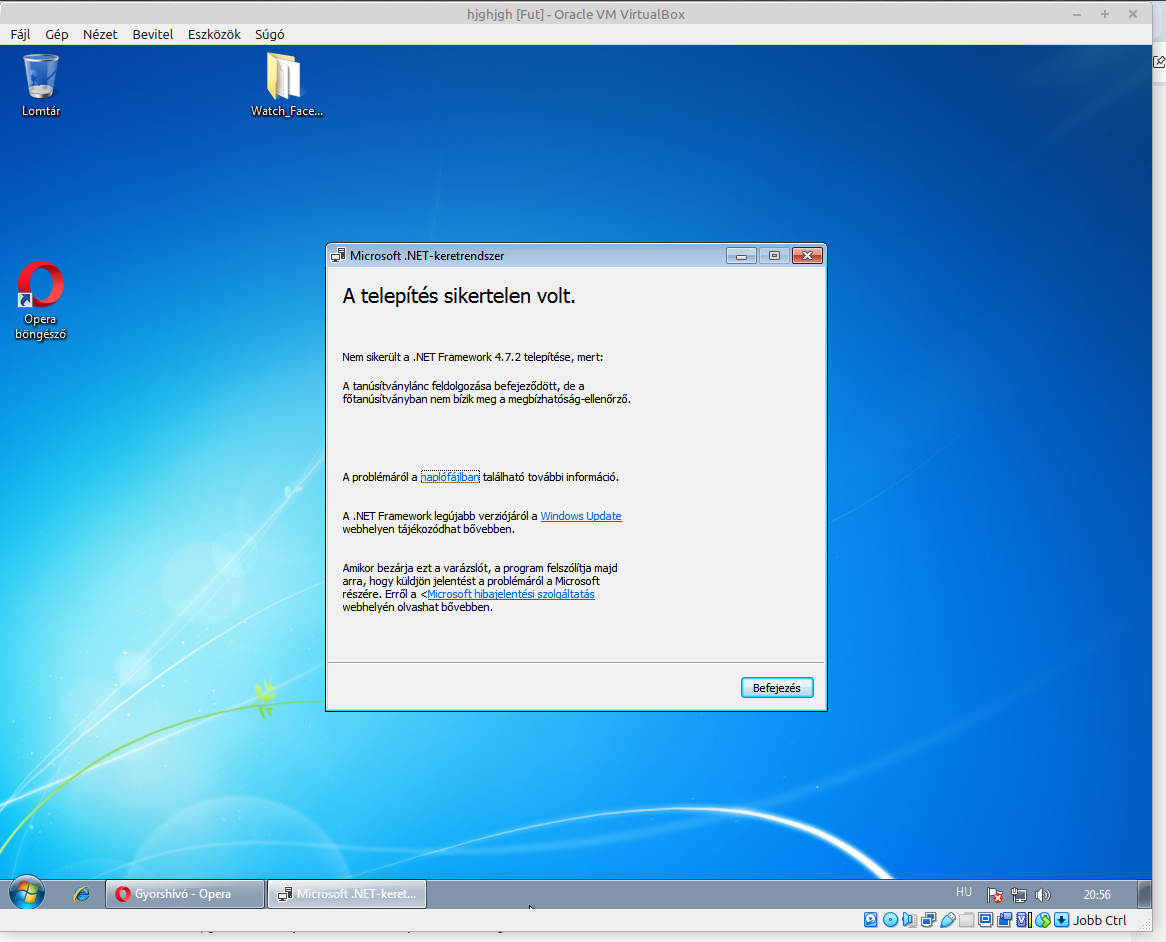The width and height of the screenshot is (1166, 942).
Task: Open the Action Center flag icon
Action: pyautogui.click(x=995, y=895)
